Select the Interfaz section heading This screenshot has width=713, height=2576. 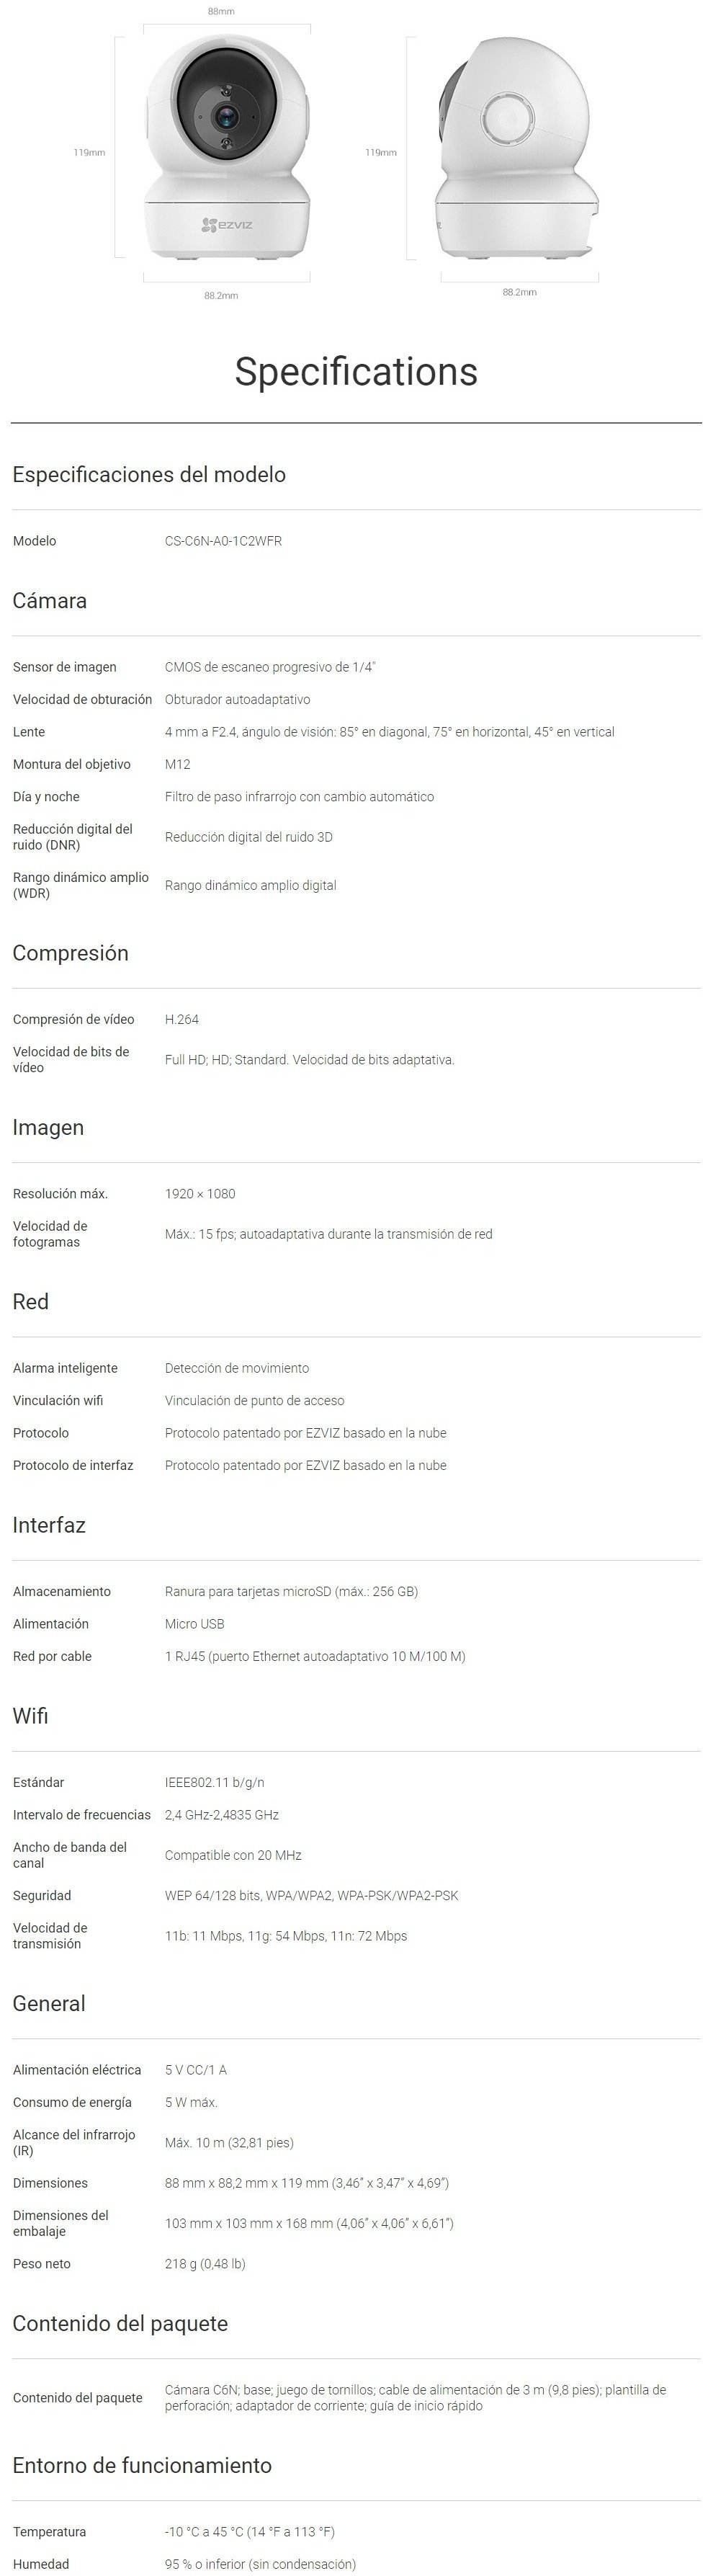click(49, 1525)
